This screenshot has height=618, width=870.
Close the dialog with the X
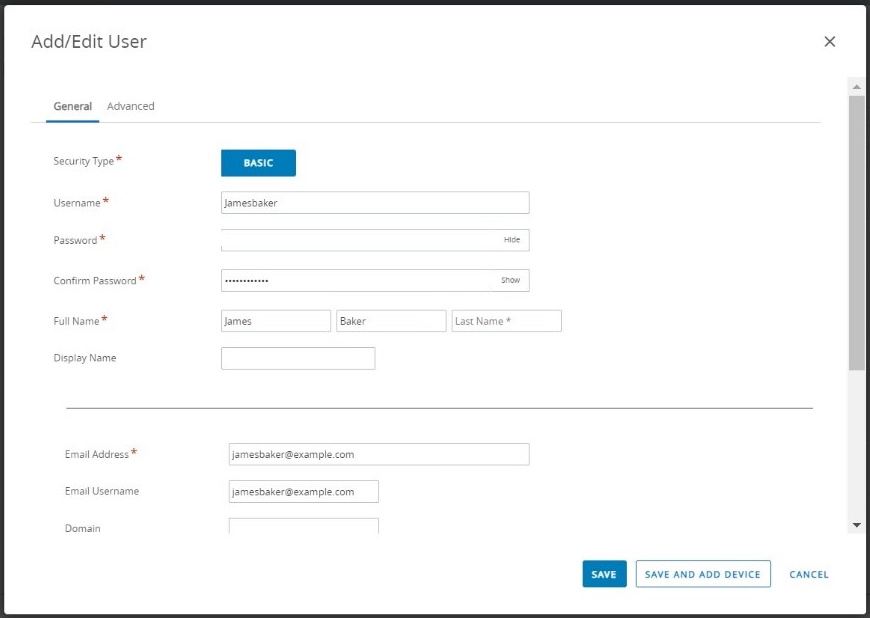point(829,41)
